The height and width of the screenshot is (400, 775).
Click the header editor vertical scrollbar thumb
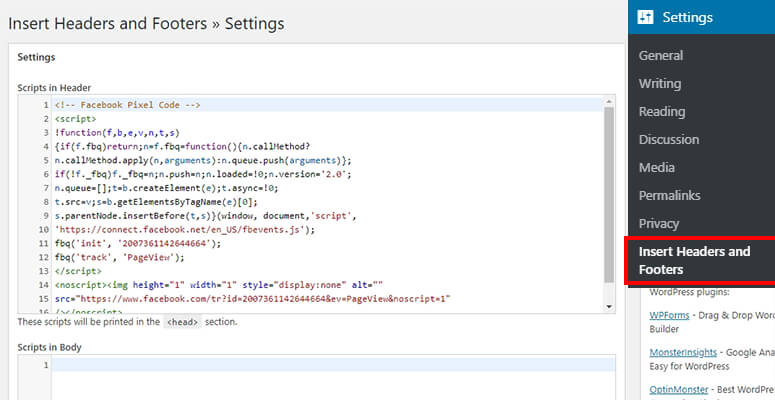[x=609, y=195]
